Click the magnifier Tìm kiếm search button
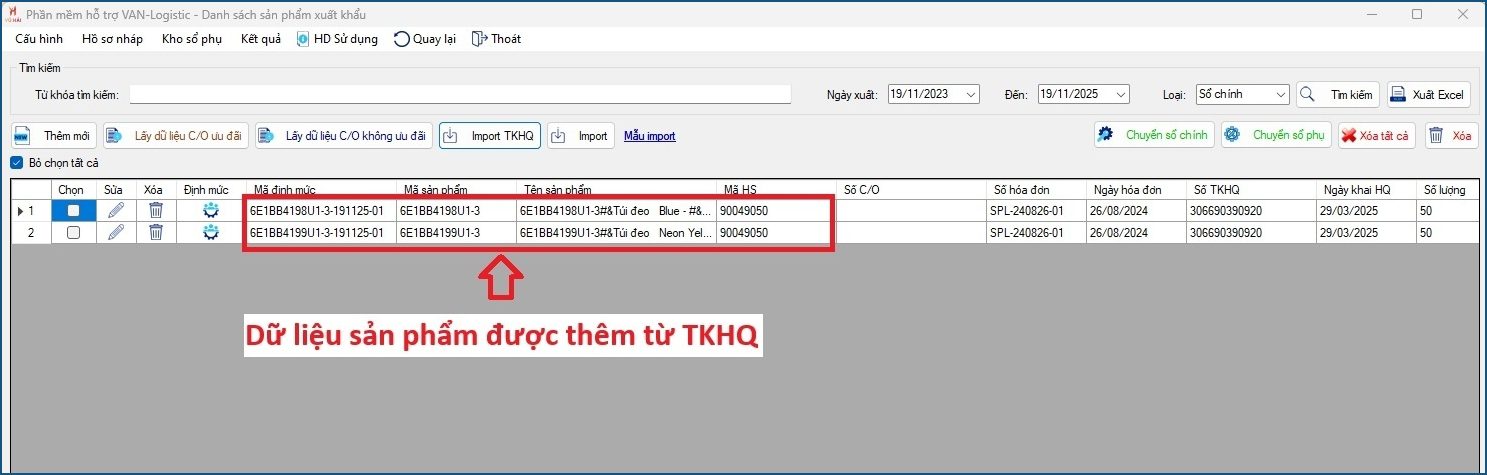 (1338, 94)
